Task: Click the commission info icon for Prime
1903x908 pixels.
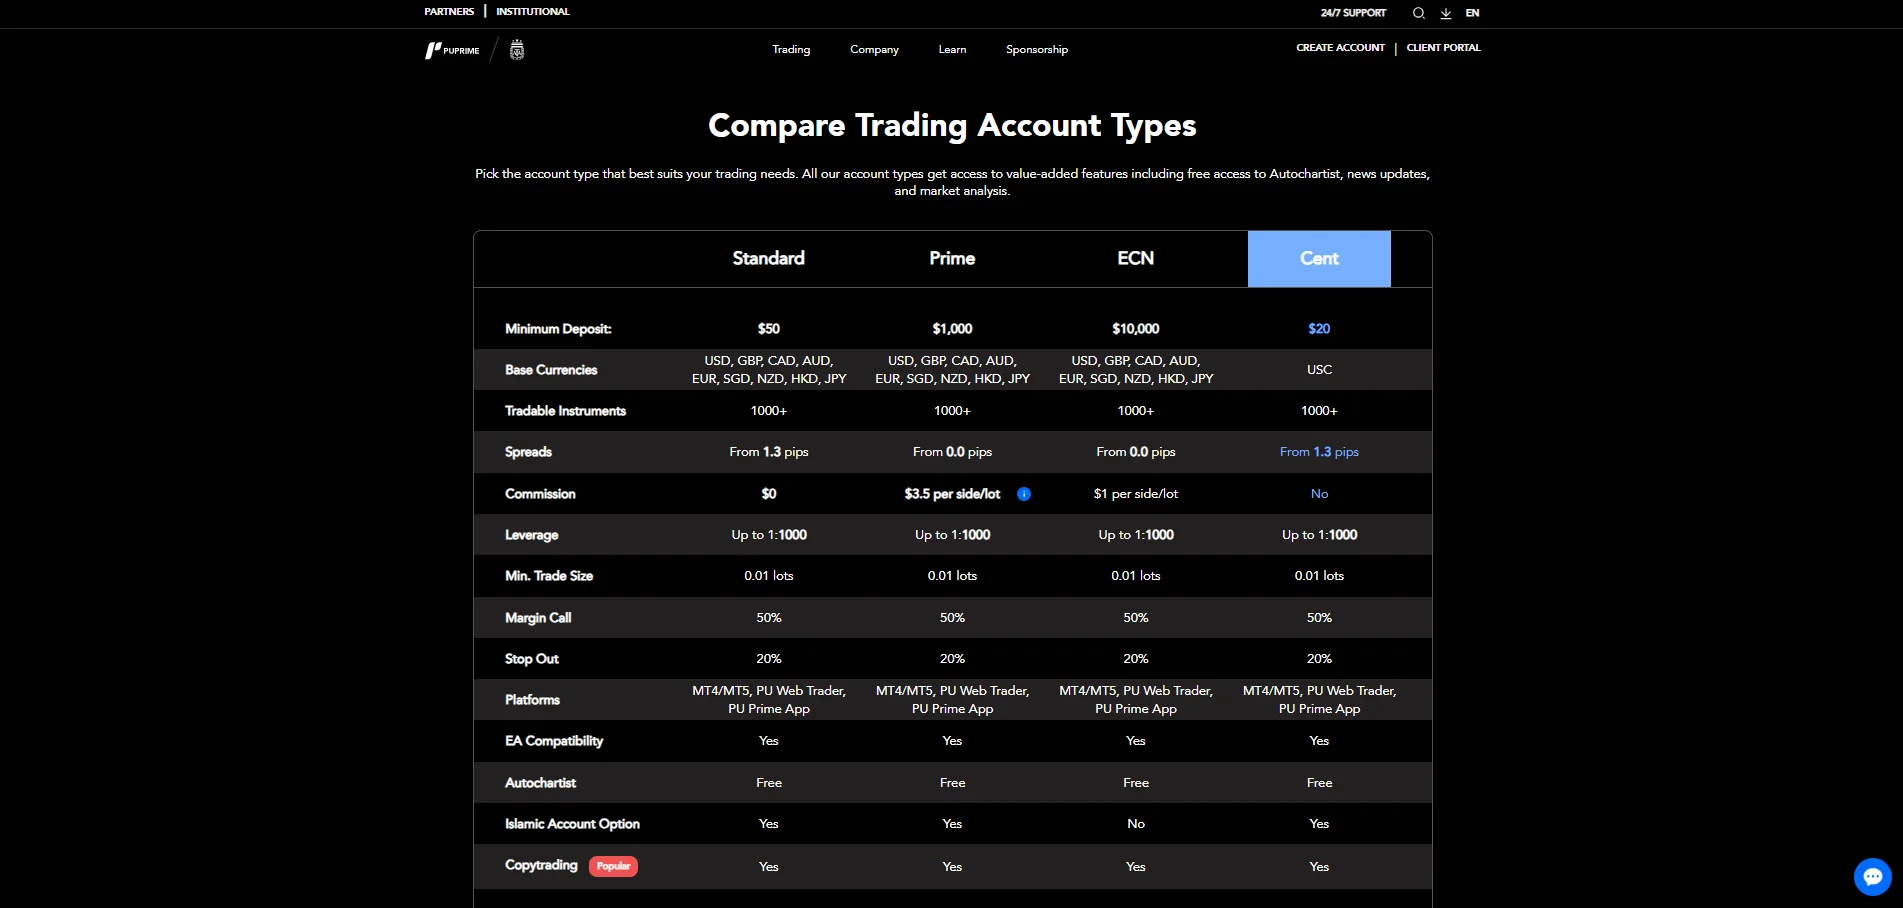Action: click(x=1024, y=494)
